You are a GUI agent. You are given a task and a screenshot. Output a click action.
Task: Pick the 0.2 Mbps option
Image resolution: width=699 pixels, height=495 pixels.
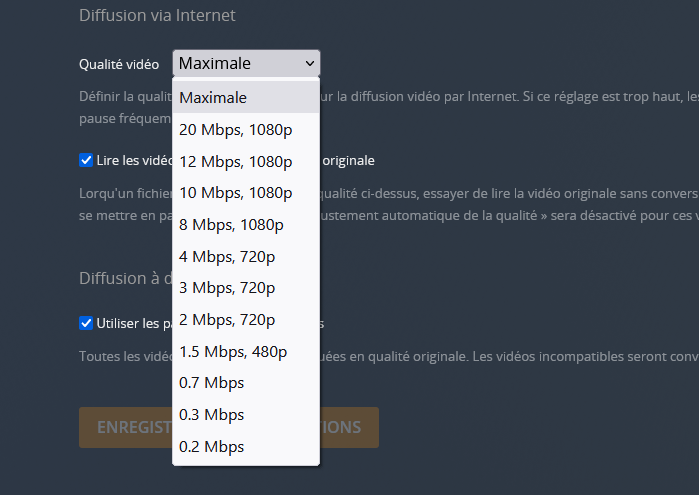(246, 446)
